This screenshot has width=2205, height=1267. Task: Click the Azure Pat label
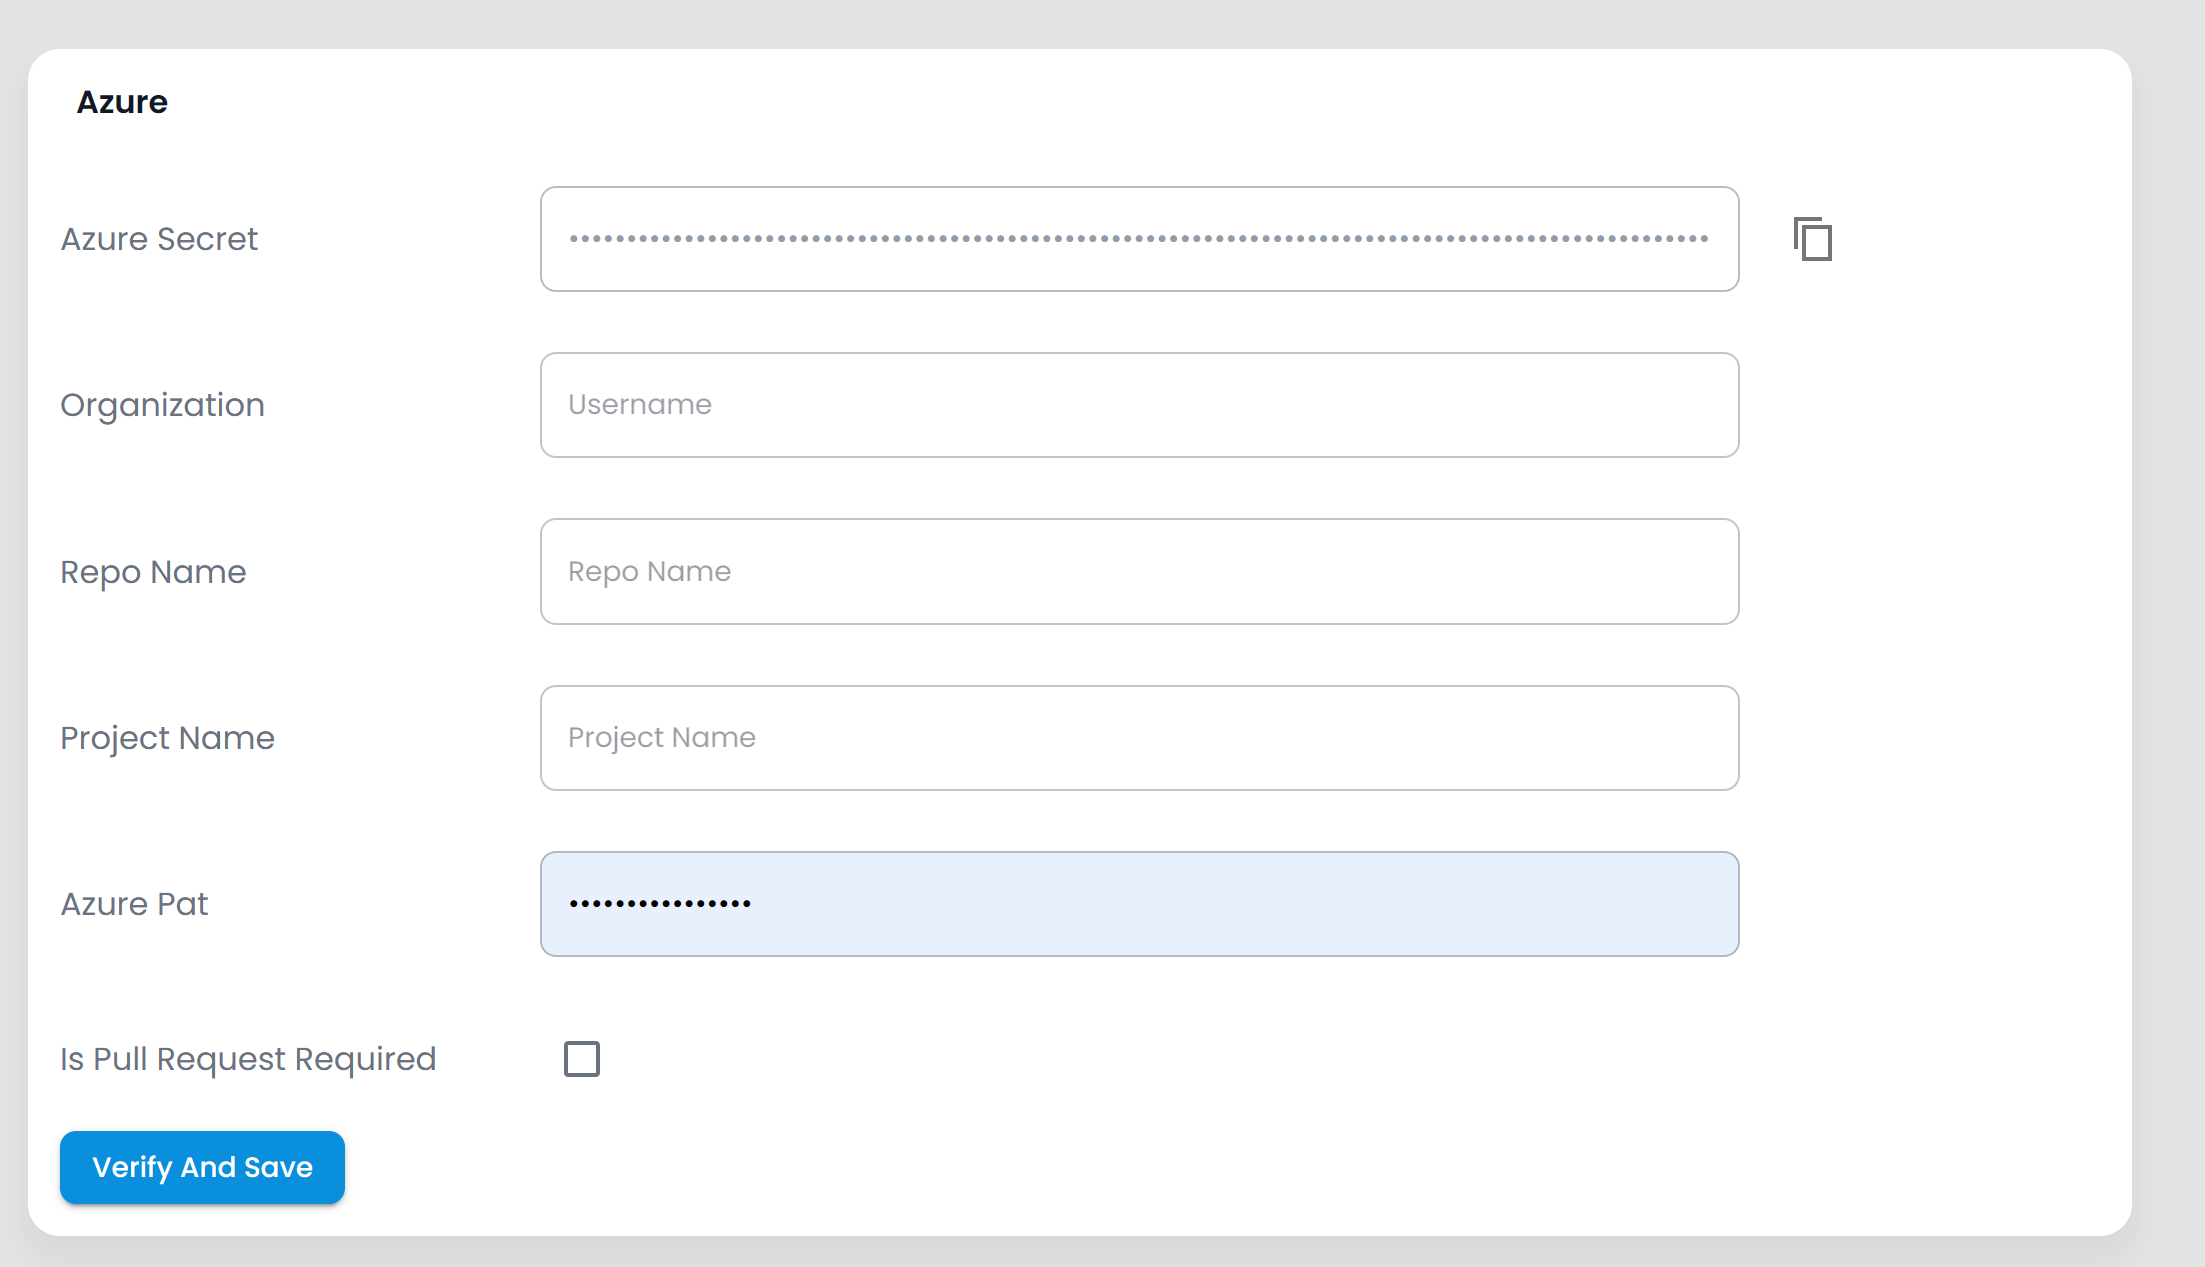[x=134, y=904]
